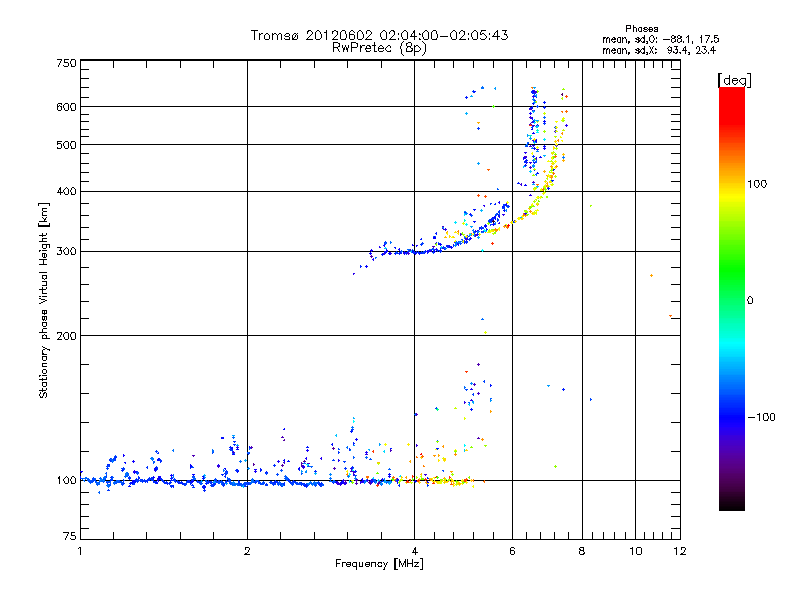This screenshot has height=600, width=800.
Task: Select the "mean, sd,O: -88.1, 17.5" line
Action: pyautogui.click(x=661, y=39)
